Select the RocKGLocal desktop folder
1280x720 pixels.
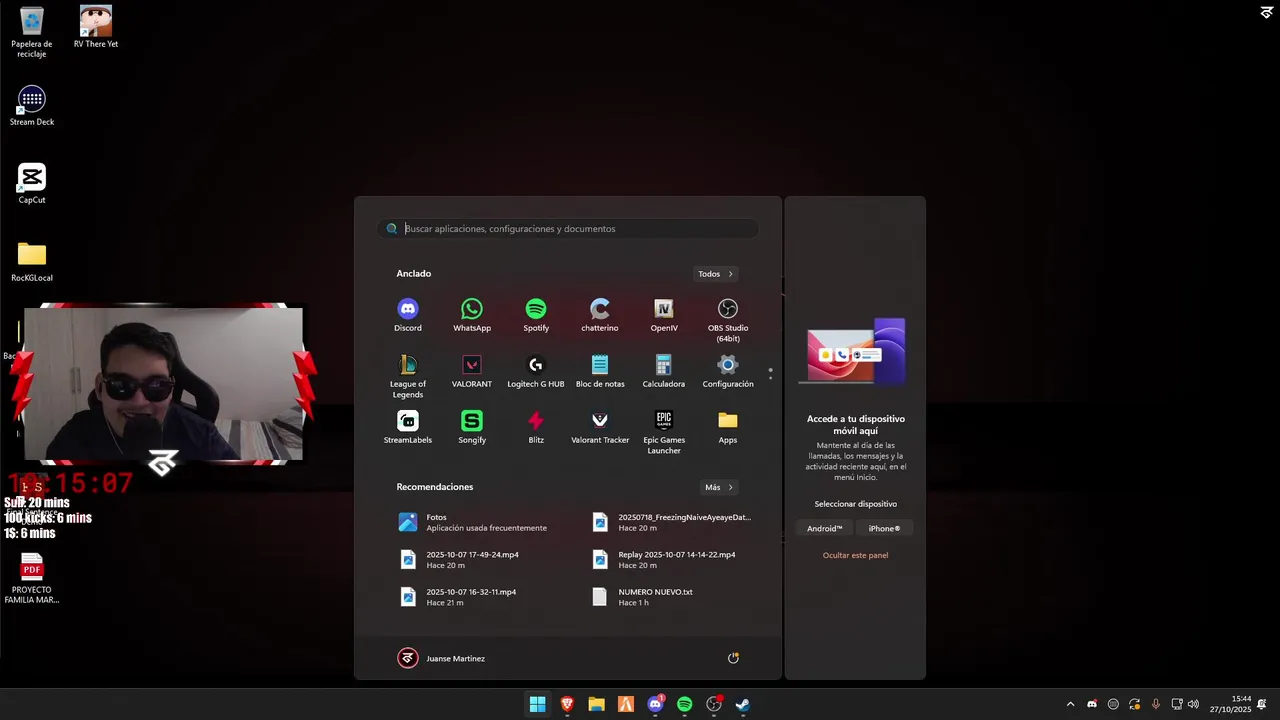(32, 262)
